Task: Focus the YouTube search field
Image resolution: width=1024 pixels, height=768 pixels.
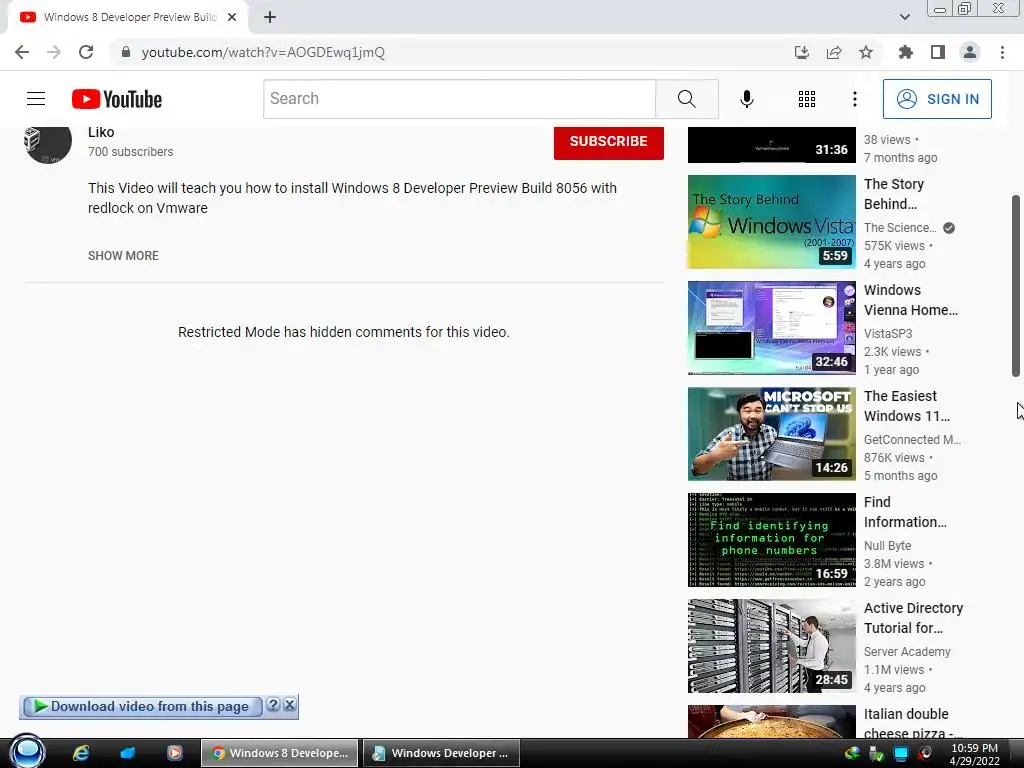Action: (x=459, y=99)
